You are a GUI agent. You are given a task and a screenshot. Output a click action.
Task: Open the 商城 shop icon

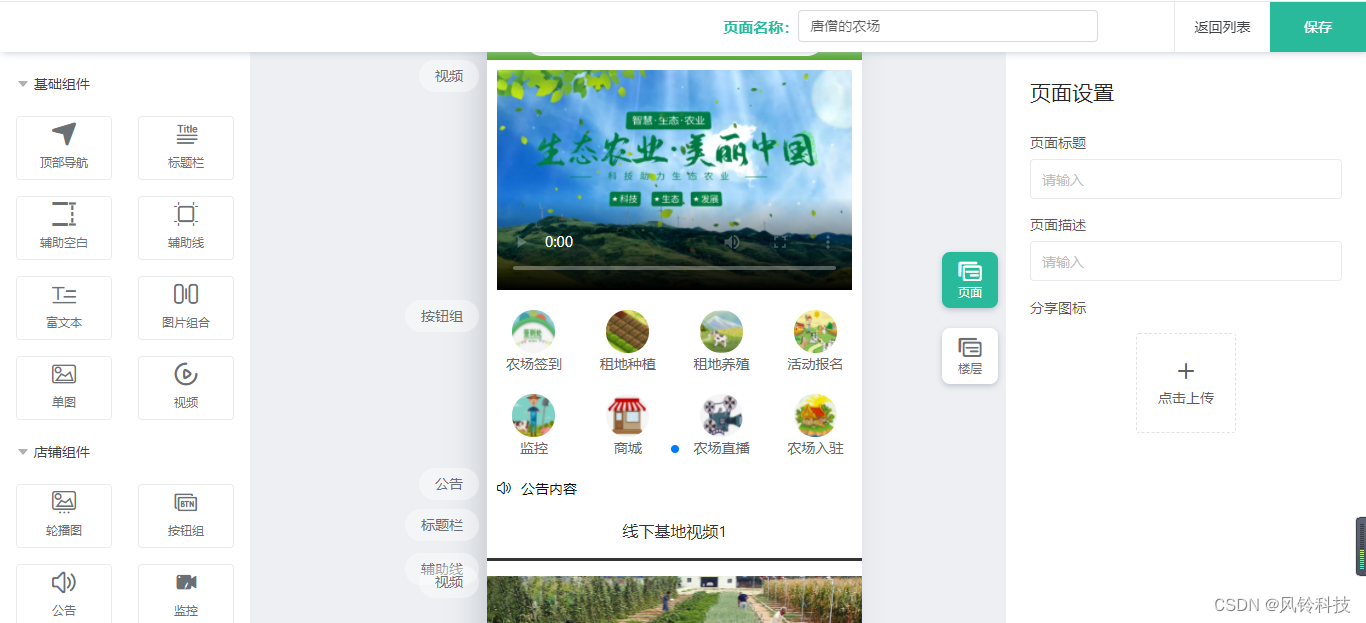tap(628, 415)
